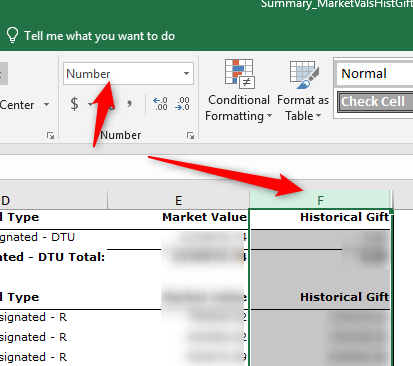413x366 pixels.
Task: Open Format as Table menu
Action: click(303, 91)
